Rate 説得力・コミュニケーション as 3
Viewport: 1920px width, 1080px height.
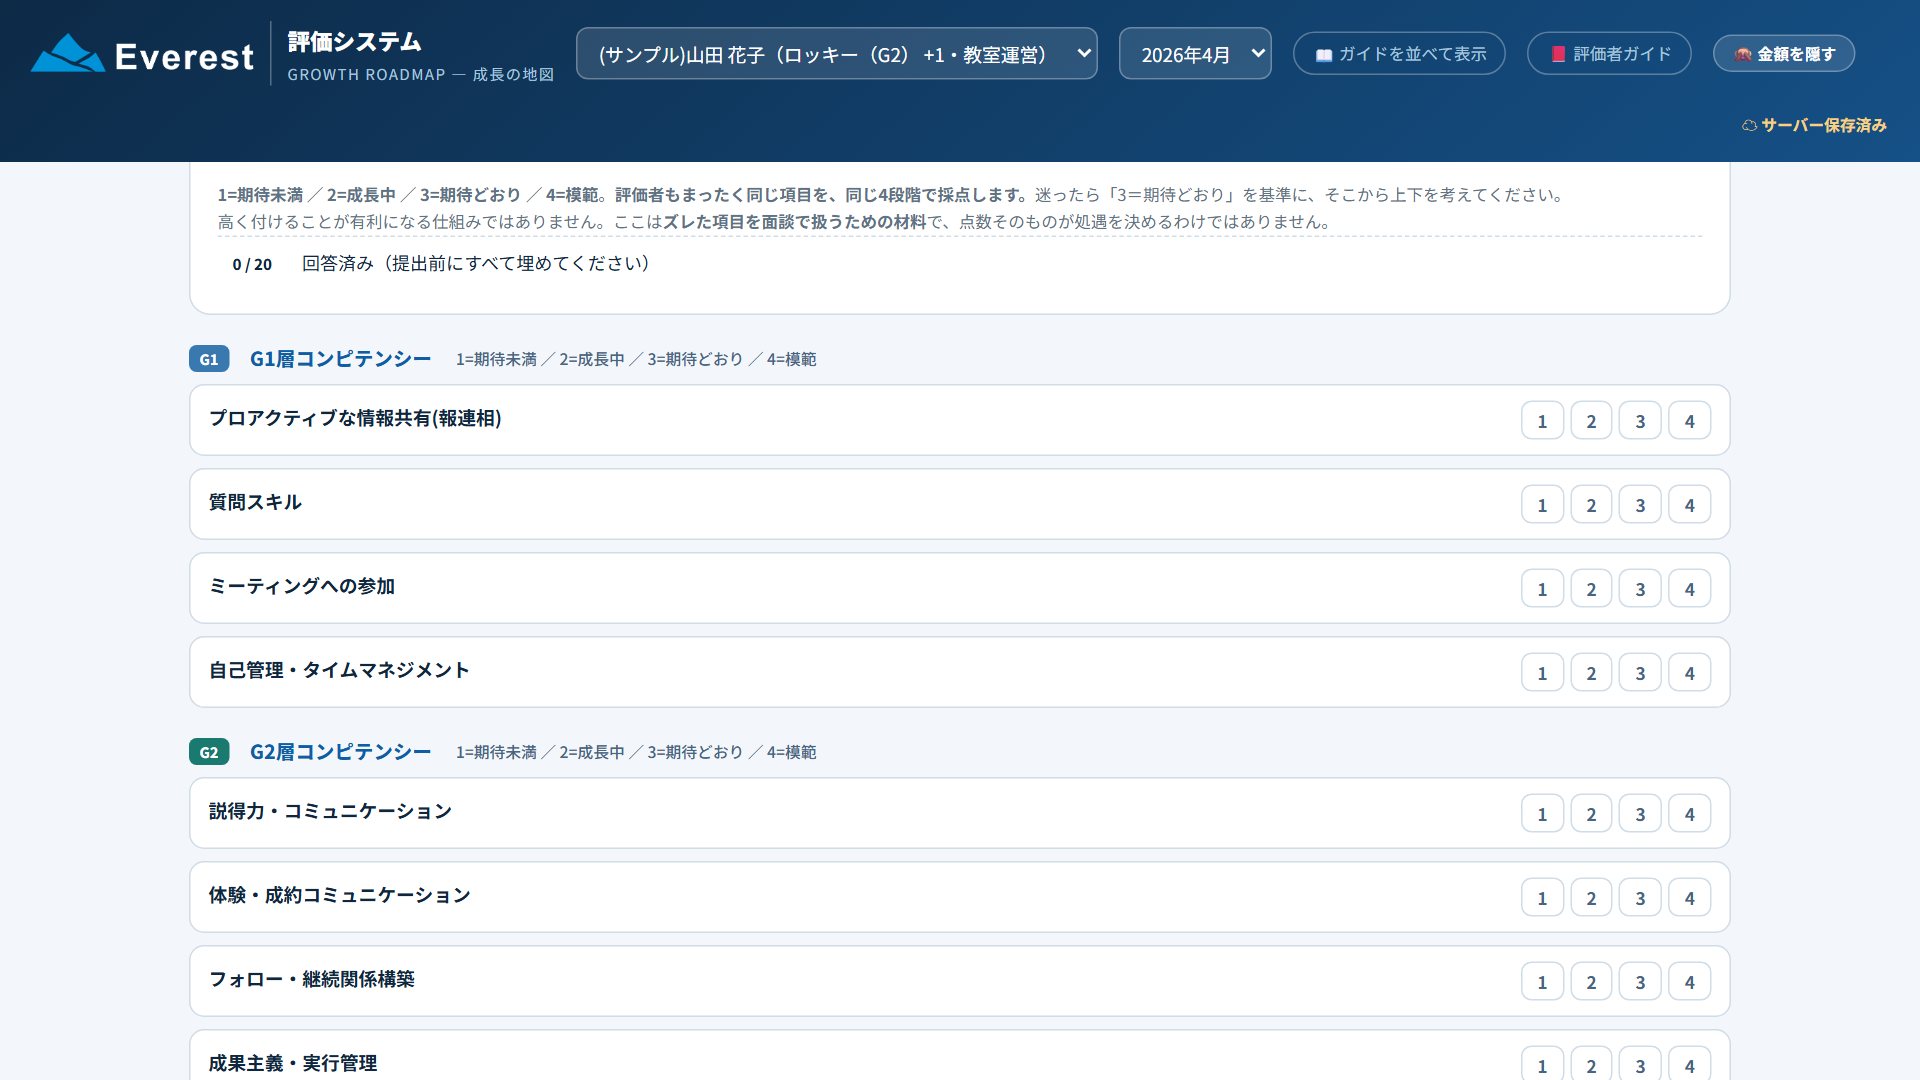1640,814
